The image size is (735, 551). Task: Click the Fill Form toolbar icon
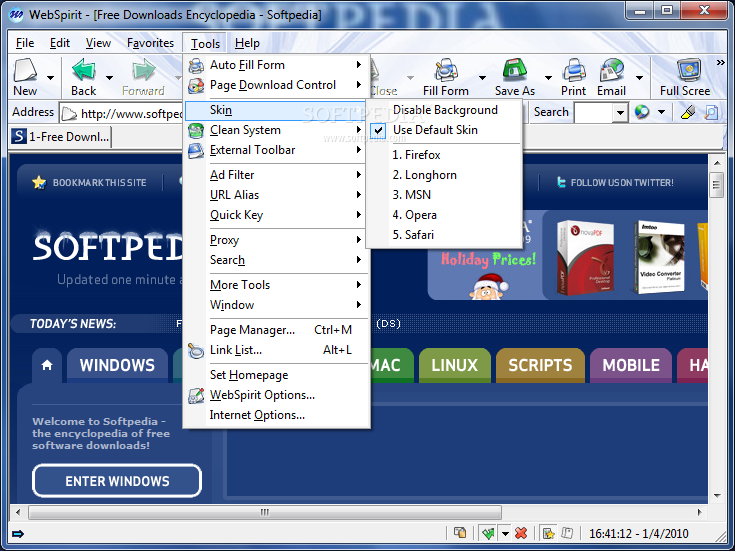(x=446, y=70)
